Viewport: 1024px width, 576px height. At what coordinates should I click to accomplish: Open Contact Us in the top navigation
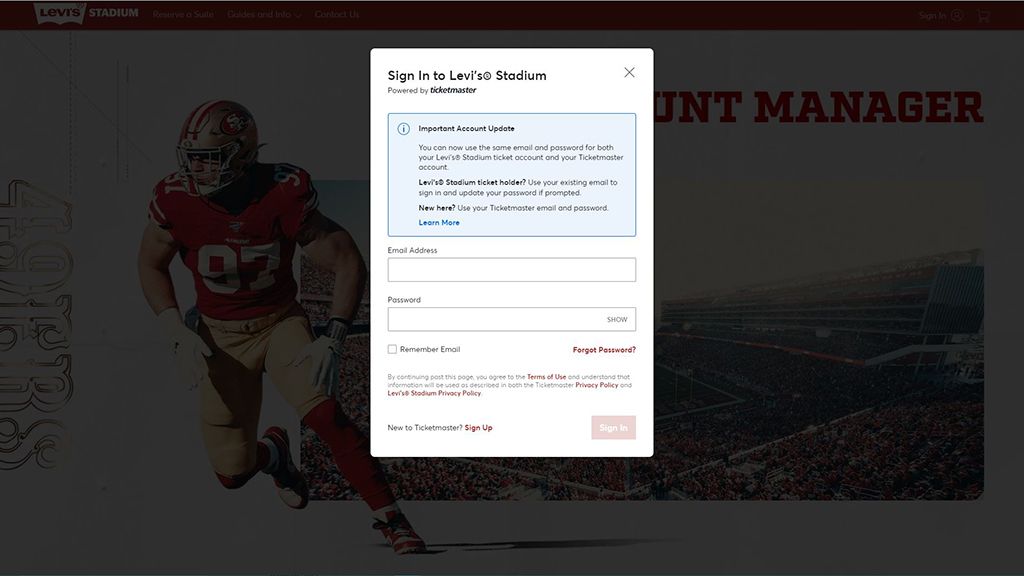tap(337, 15)
